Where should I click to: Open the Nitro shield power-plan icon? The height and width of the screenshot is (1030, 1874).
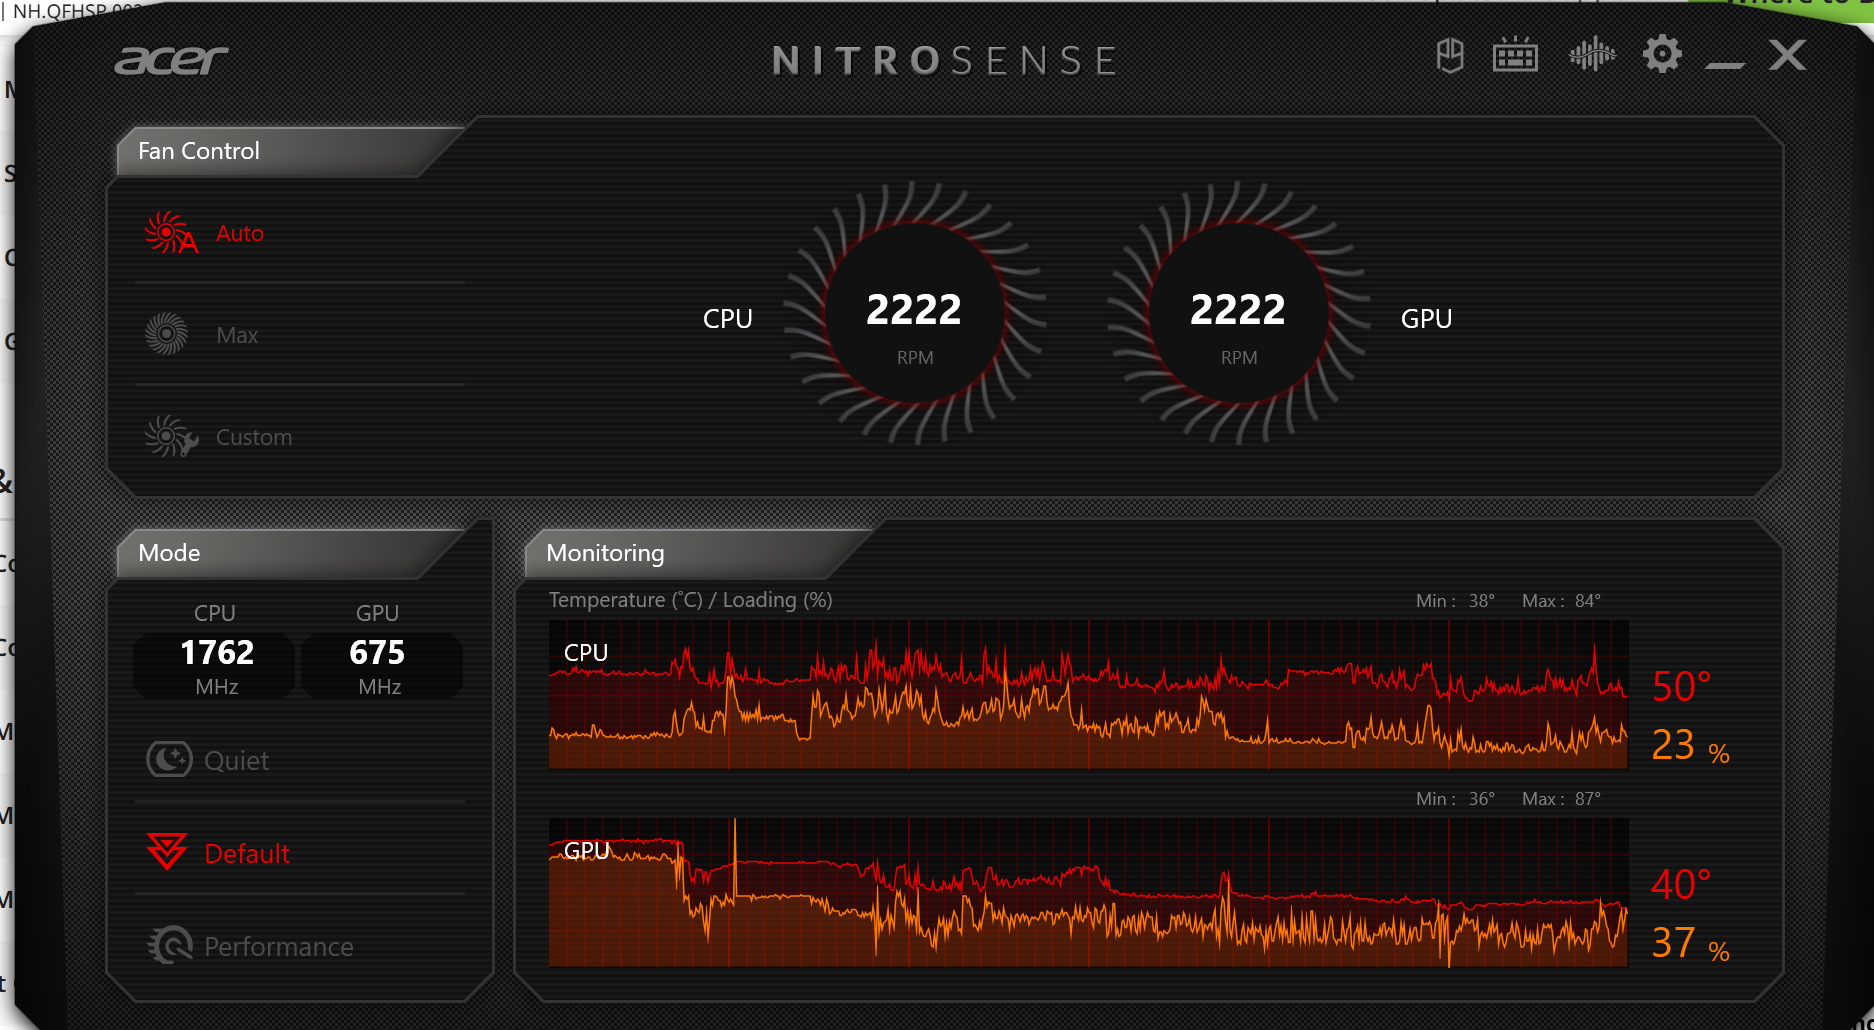(x=1450, y=56)
